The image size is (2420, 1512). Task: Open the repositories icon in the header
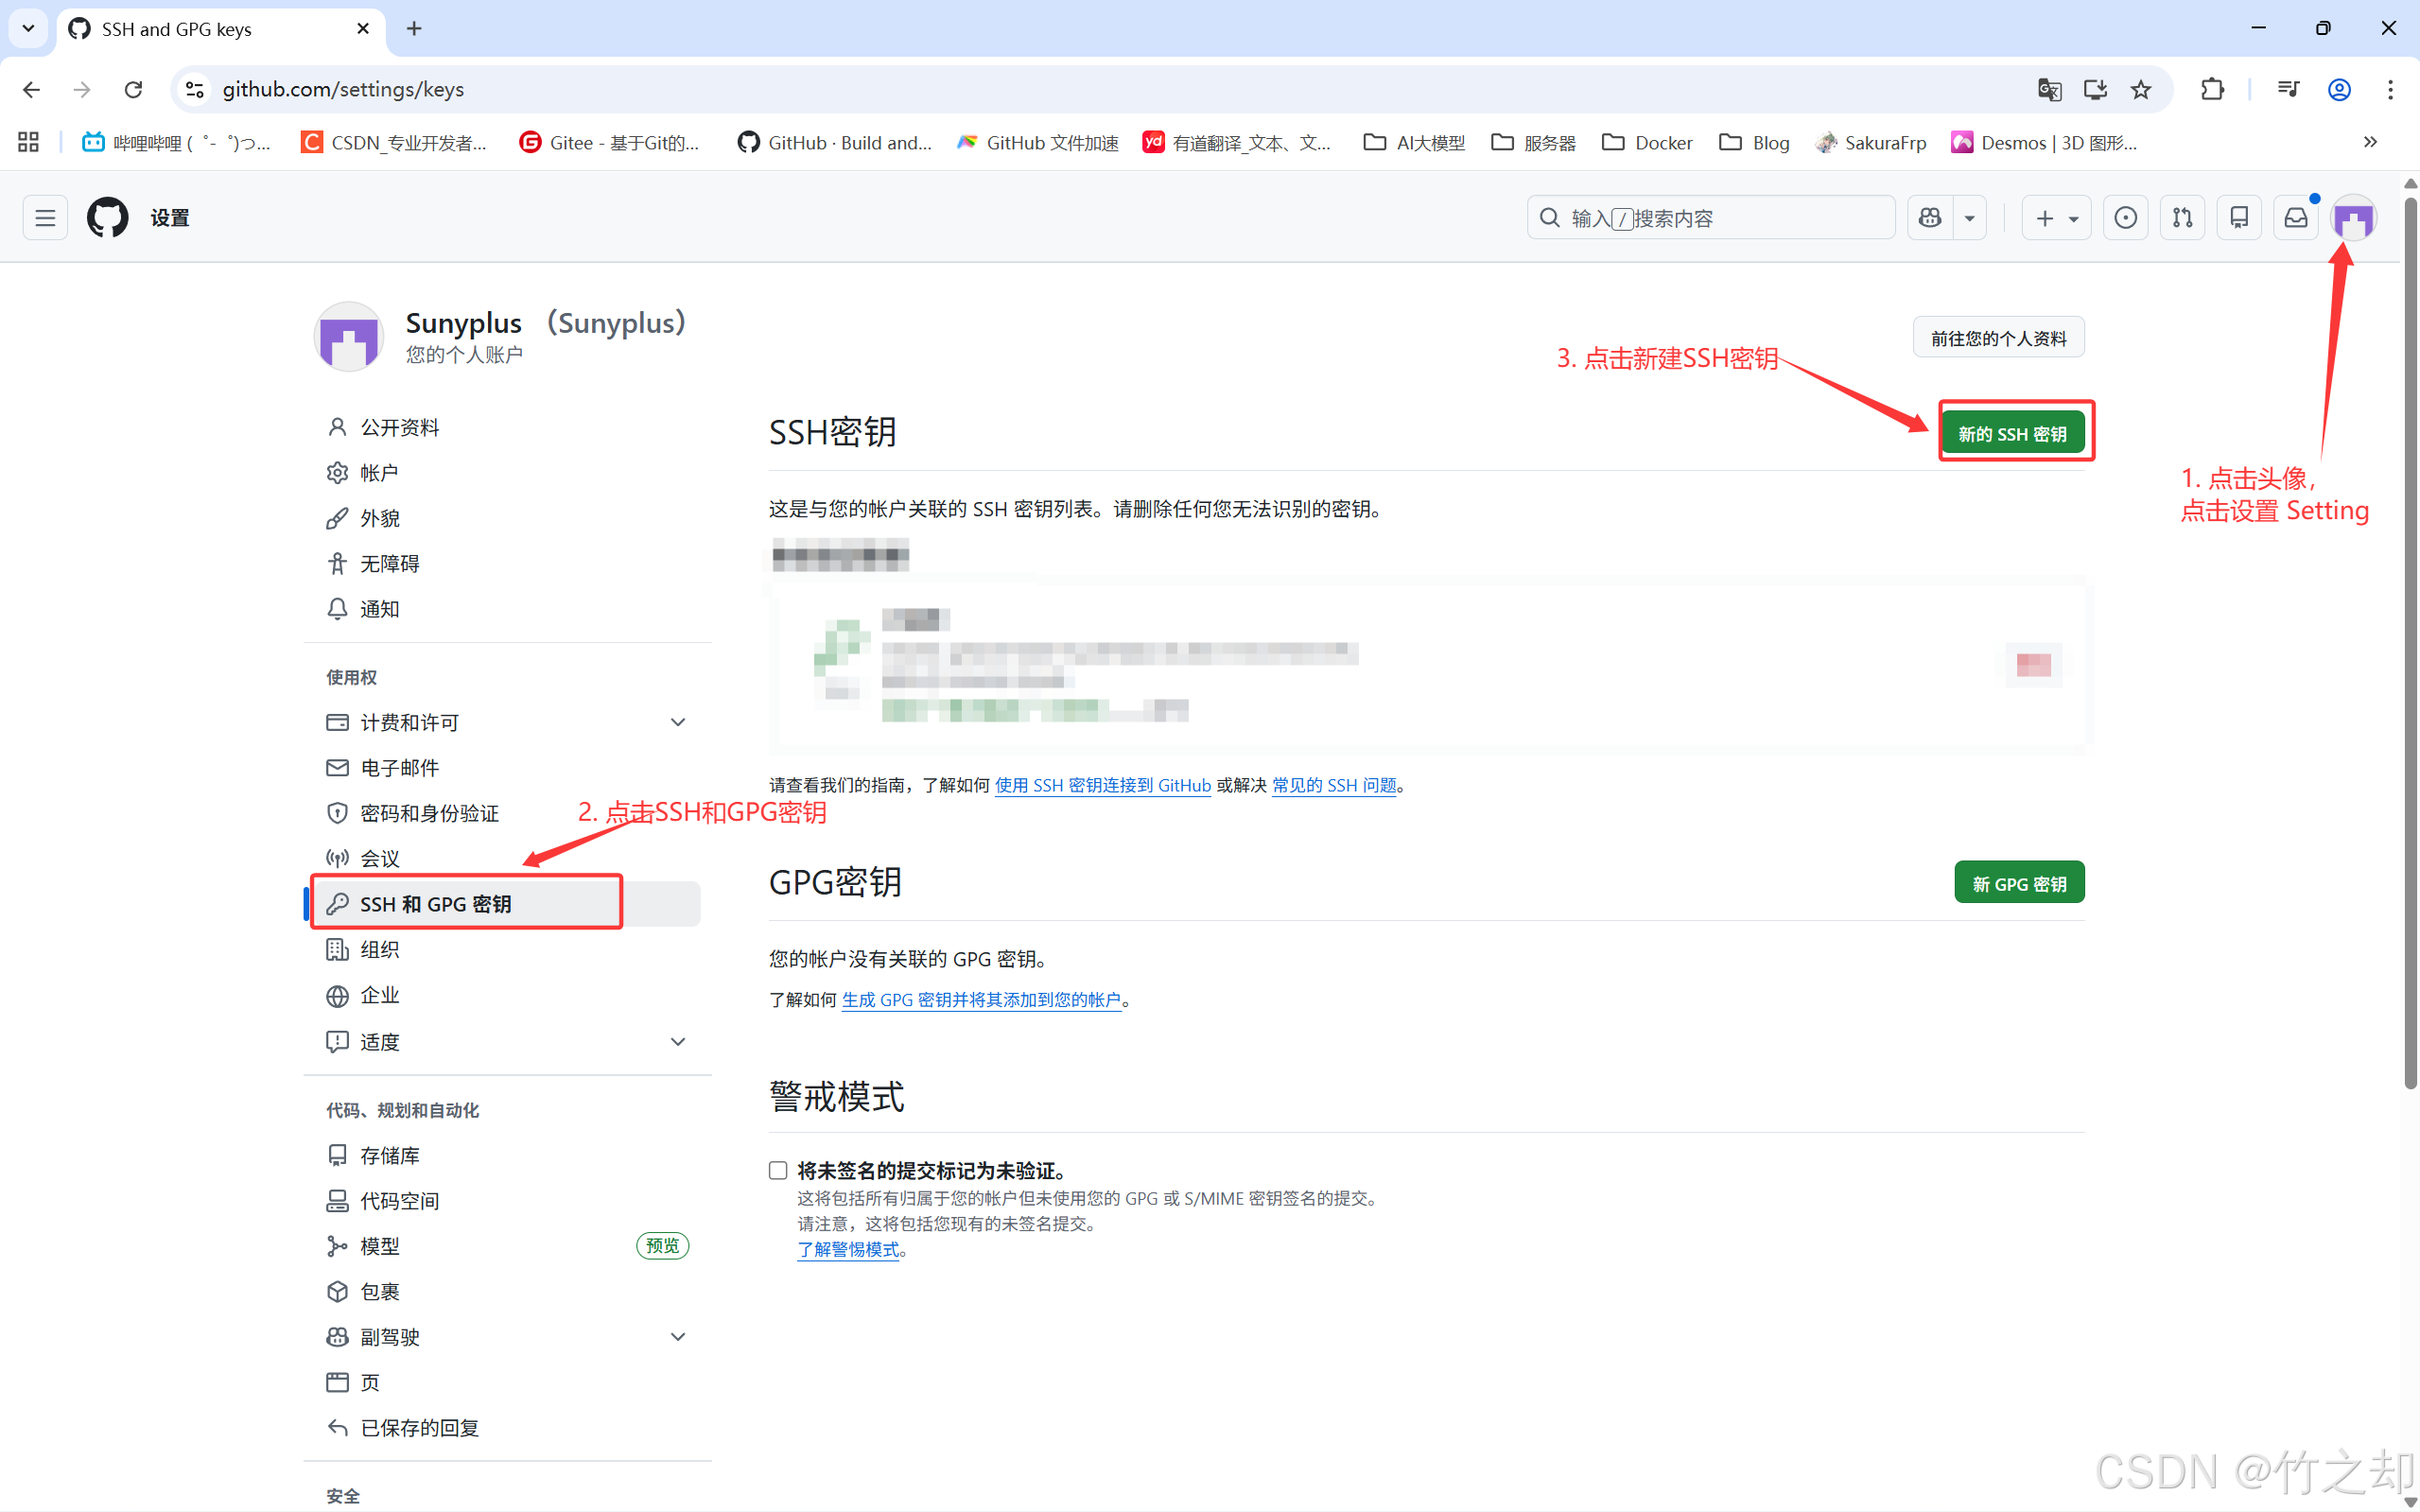(2239, 217)
